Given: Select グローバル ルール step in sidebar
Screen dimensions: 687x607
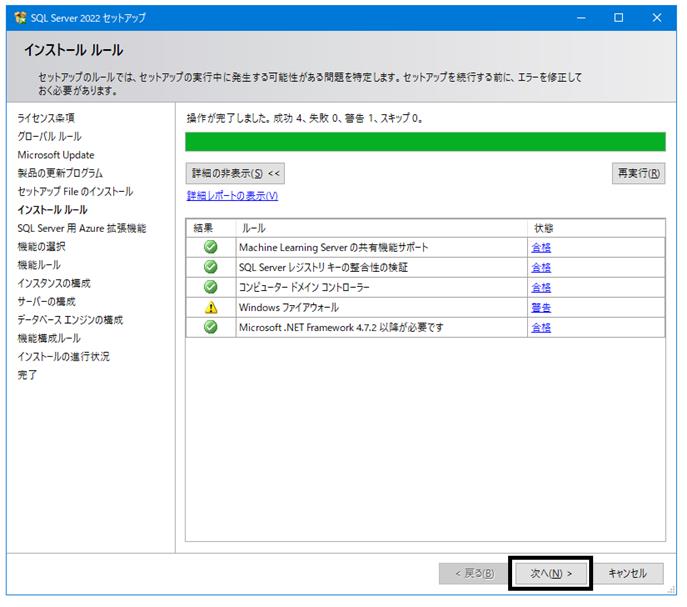Looking at the screenshot, I should coord(50,136).
